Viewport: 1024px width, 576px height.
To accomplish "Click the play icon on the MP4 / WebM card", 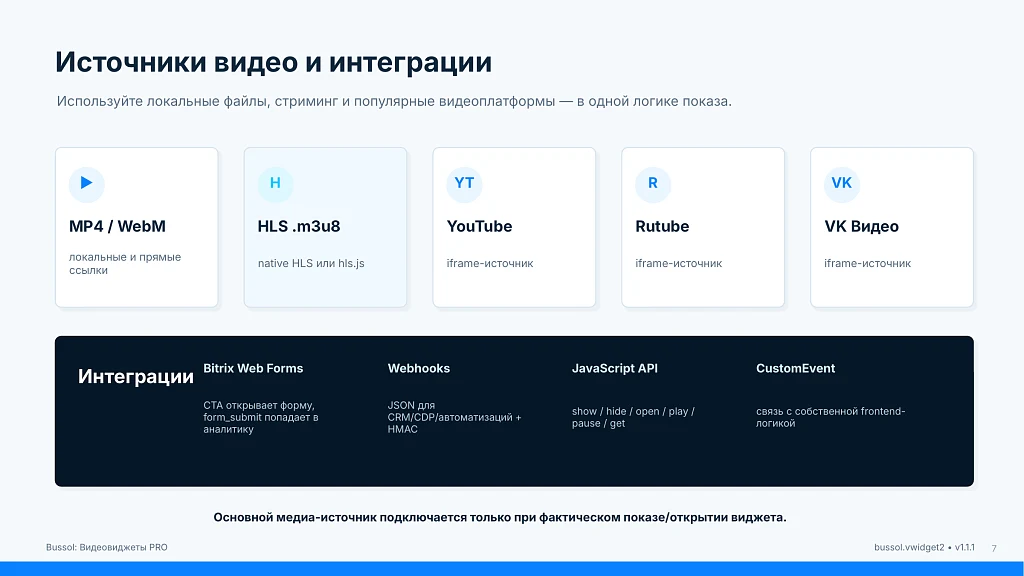I will [x=87, y=183].
